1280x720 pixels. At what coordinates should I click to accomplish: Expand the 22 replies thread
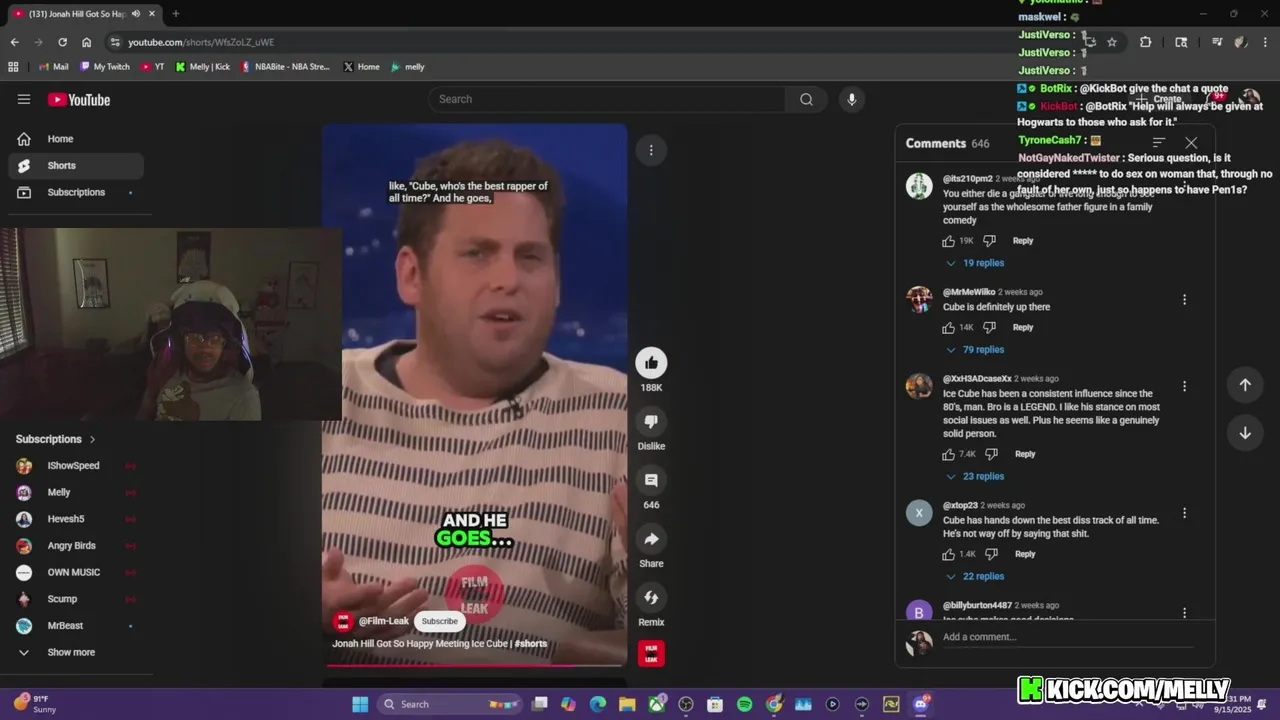(x=975, y=577)
